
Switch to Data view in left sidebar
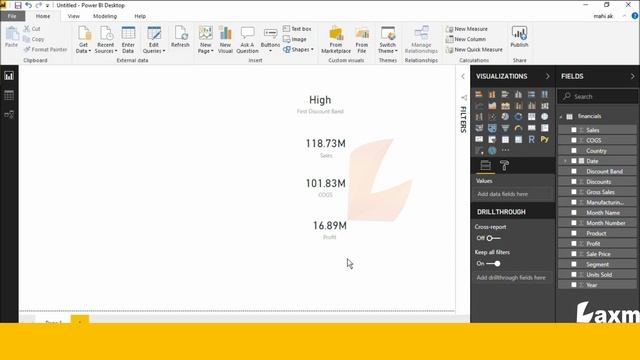pos(9,95)
